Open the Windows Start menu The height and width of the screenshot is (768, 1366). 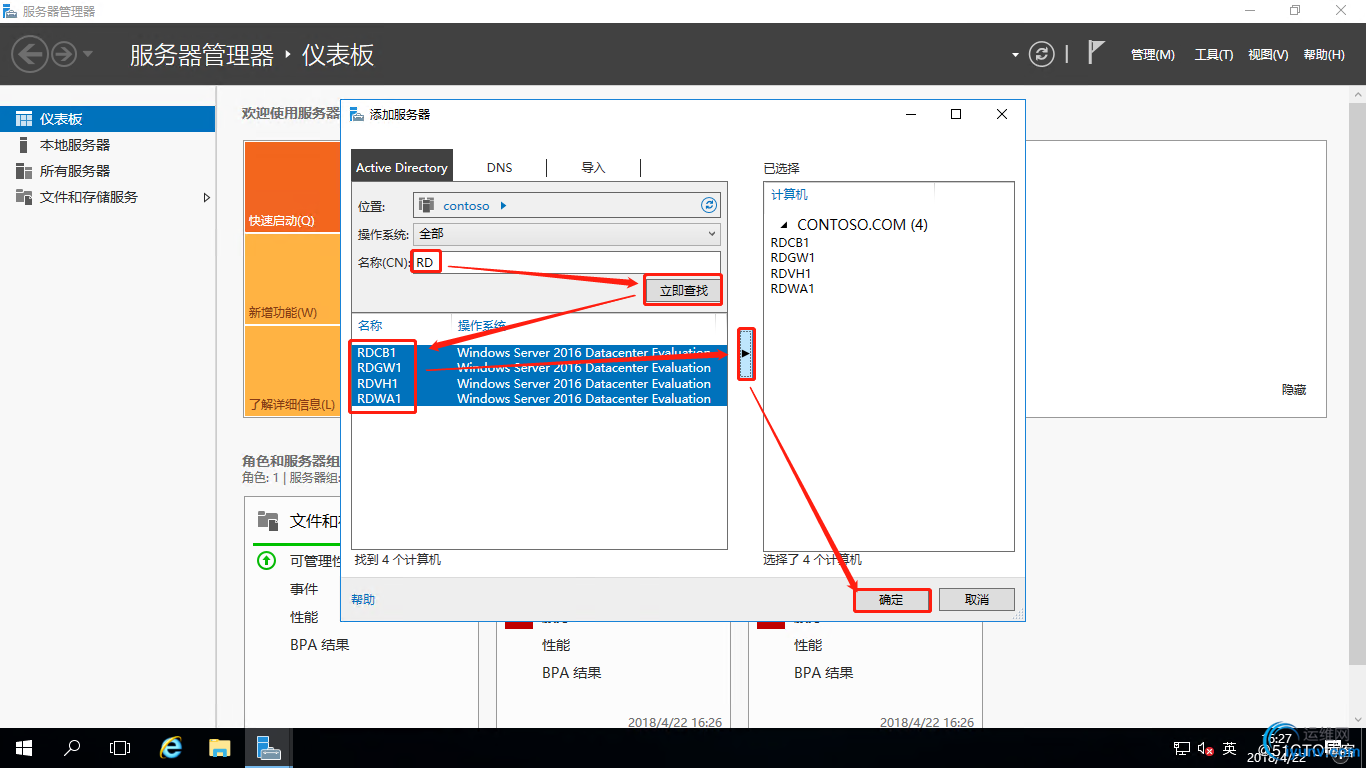pyautogui.click(x=24, y=748)
